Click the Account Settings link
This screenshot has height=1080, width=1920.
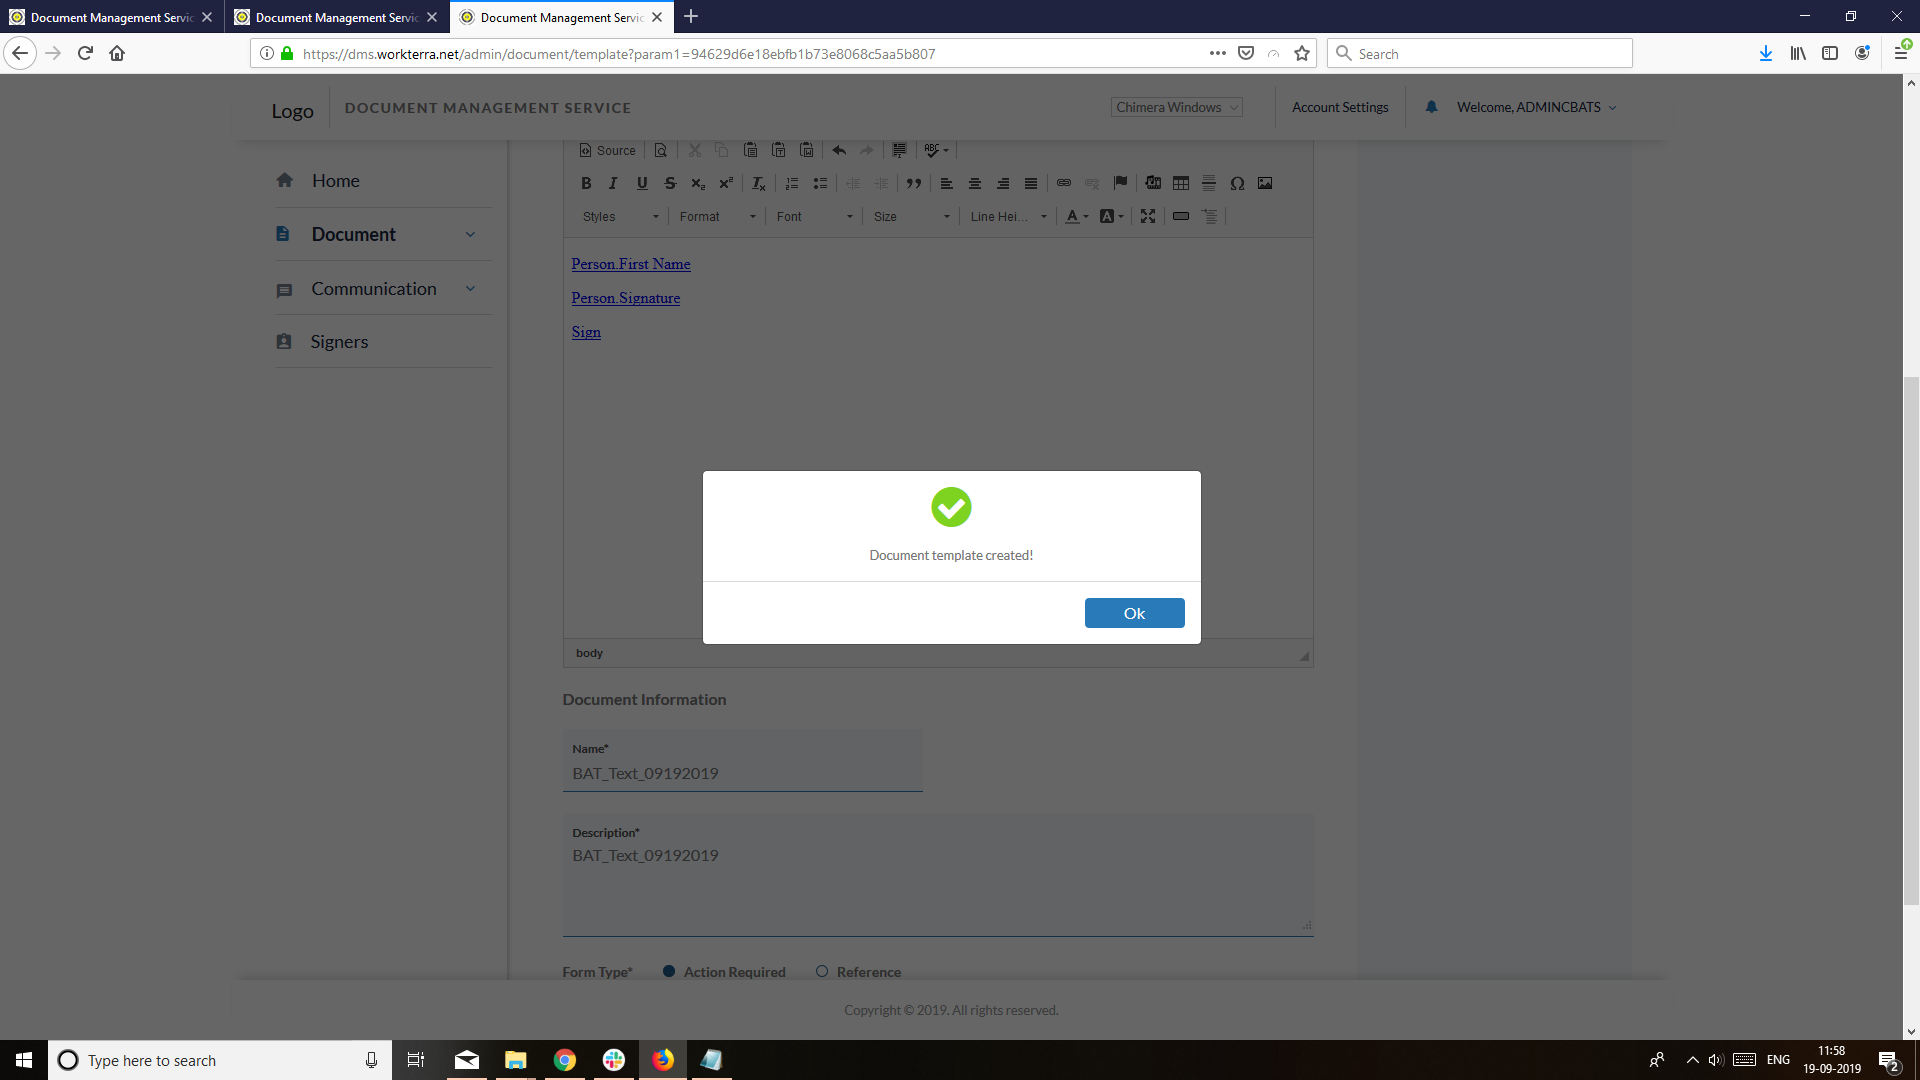pyautogui.click(x=1340, y=107)
